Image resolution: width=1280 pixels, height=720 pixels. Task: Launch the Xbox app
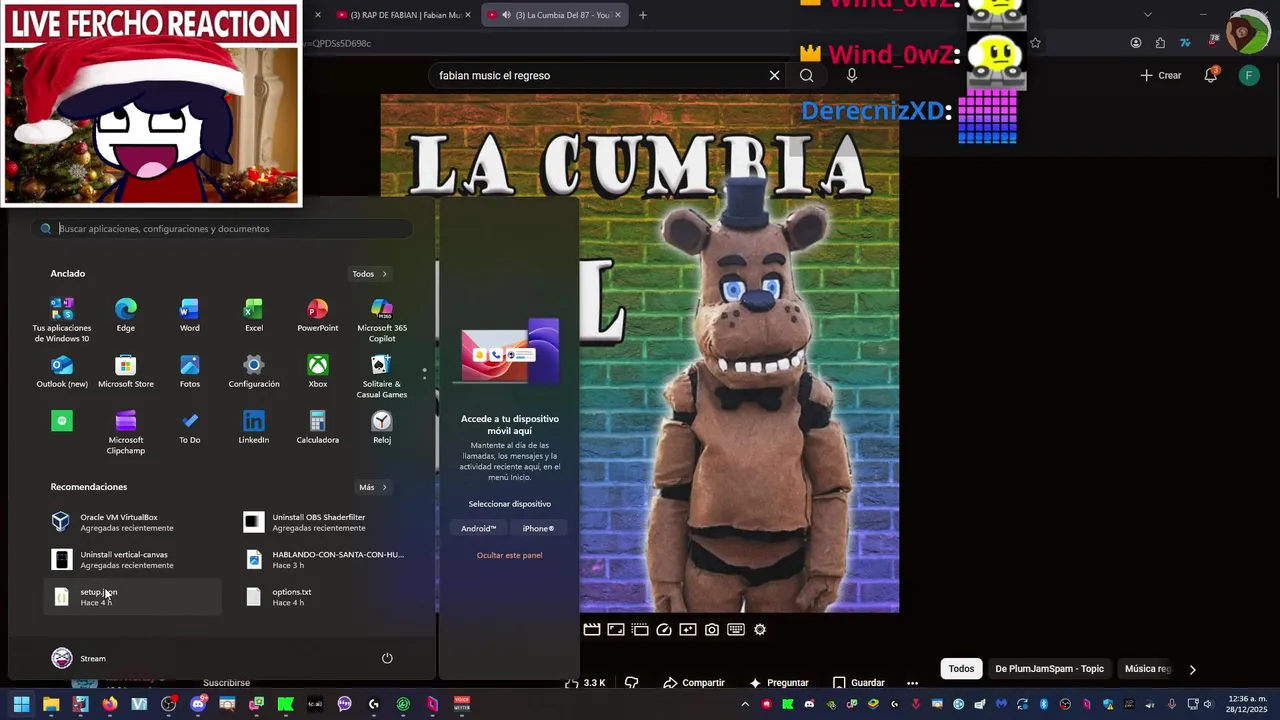tap(317, 371)
